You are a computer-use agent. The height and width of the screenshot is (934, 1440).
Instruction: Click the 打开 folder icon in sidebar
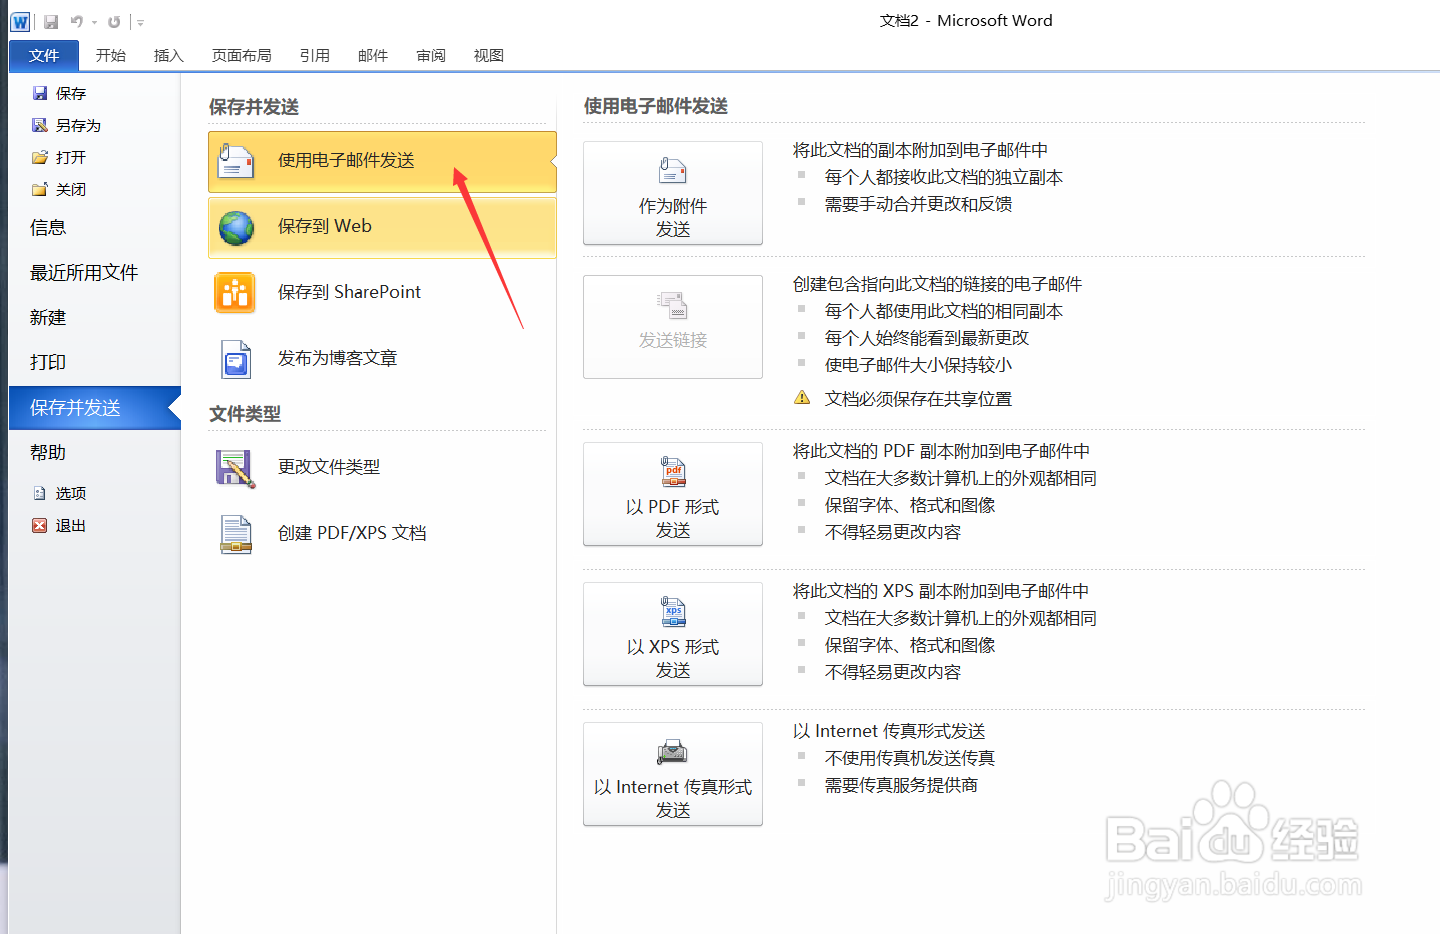(40, 157)
